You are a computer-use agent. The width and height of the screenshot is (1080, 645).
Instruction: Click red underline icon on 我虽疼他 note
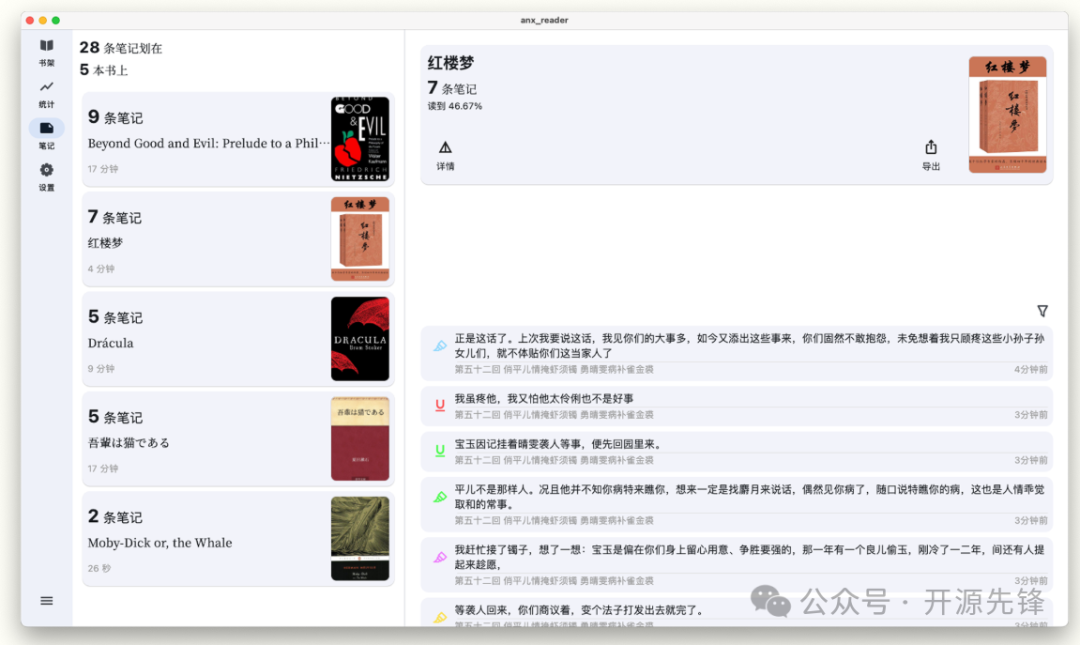pos(439,405)
